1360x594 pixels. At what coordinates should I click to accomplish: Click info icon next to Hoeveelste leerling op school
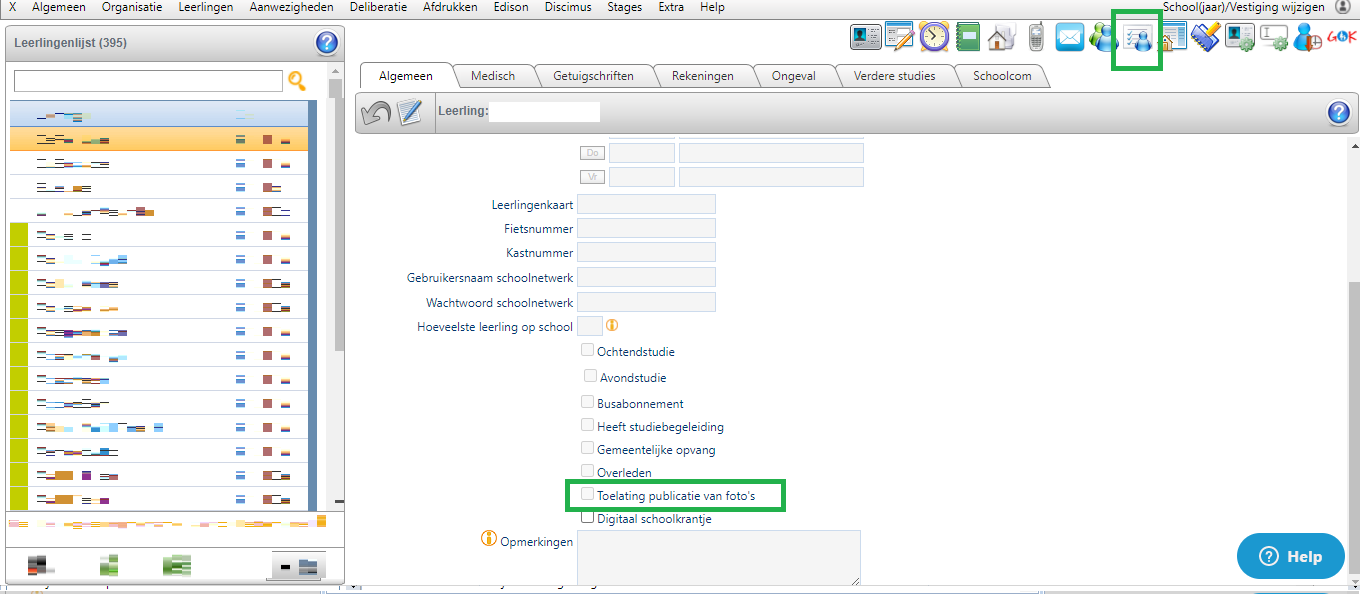(612, 325)
